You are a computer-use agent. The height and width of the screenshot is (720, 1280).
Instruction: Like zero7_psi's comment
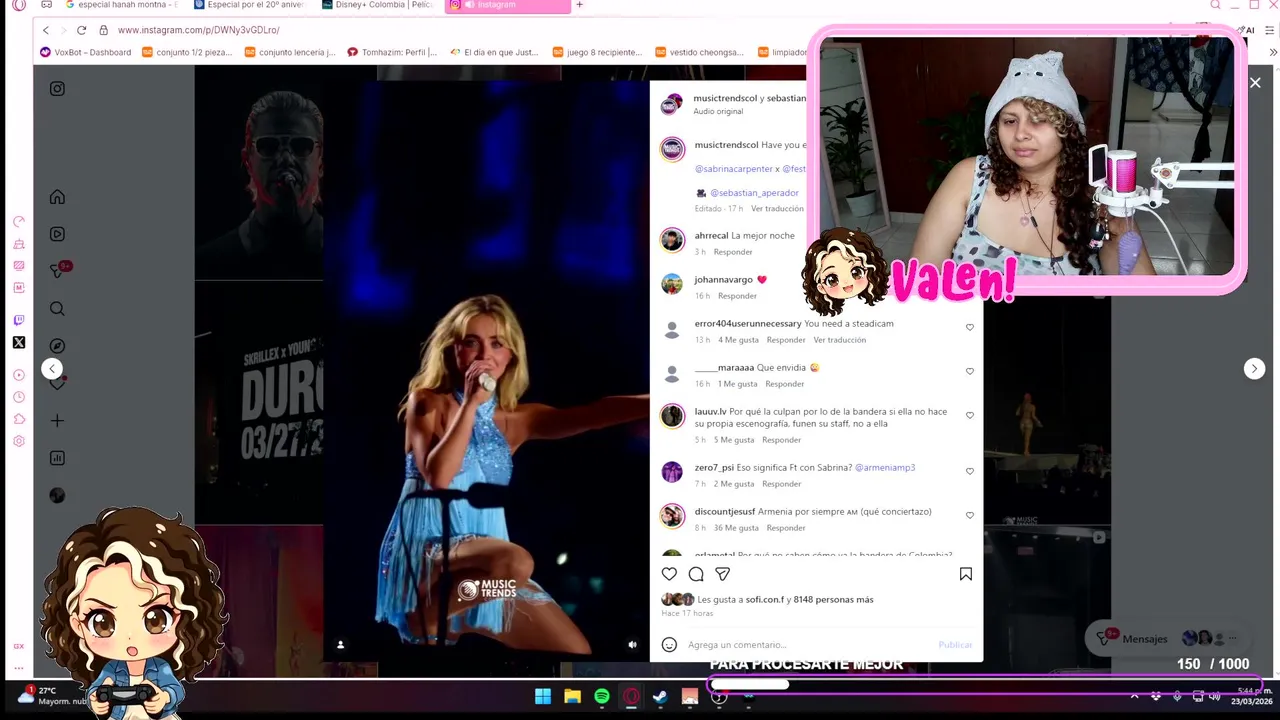tap(969, 471)
